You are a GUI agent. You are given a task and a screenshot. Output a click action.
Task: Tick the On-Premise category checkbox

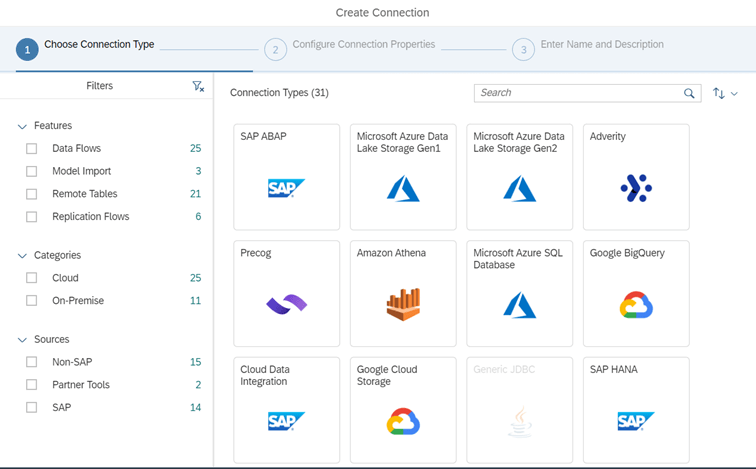pyautogui.click(x=31, y=301)
